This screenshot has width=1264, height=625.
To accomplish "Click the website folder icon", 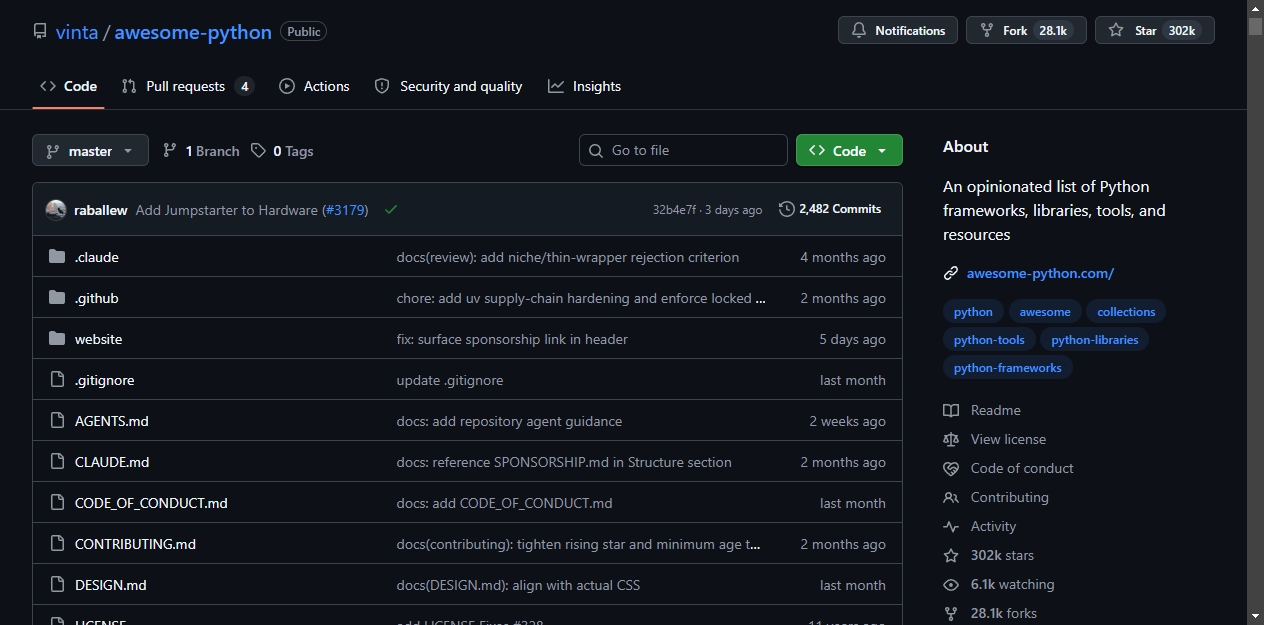I will (57, 339).
